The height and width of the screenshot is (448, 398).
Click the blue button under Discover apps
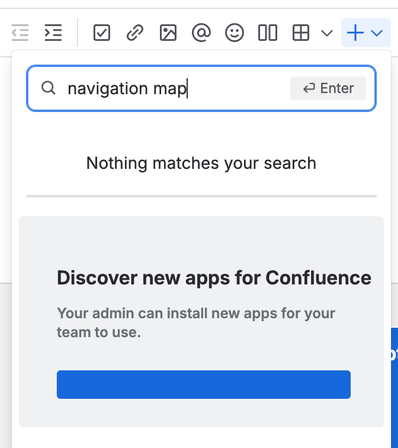[x=204, y=384]
